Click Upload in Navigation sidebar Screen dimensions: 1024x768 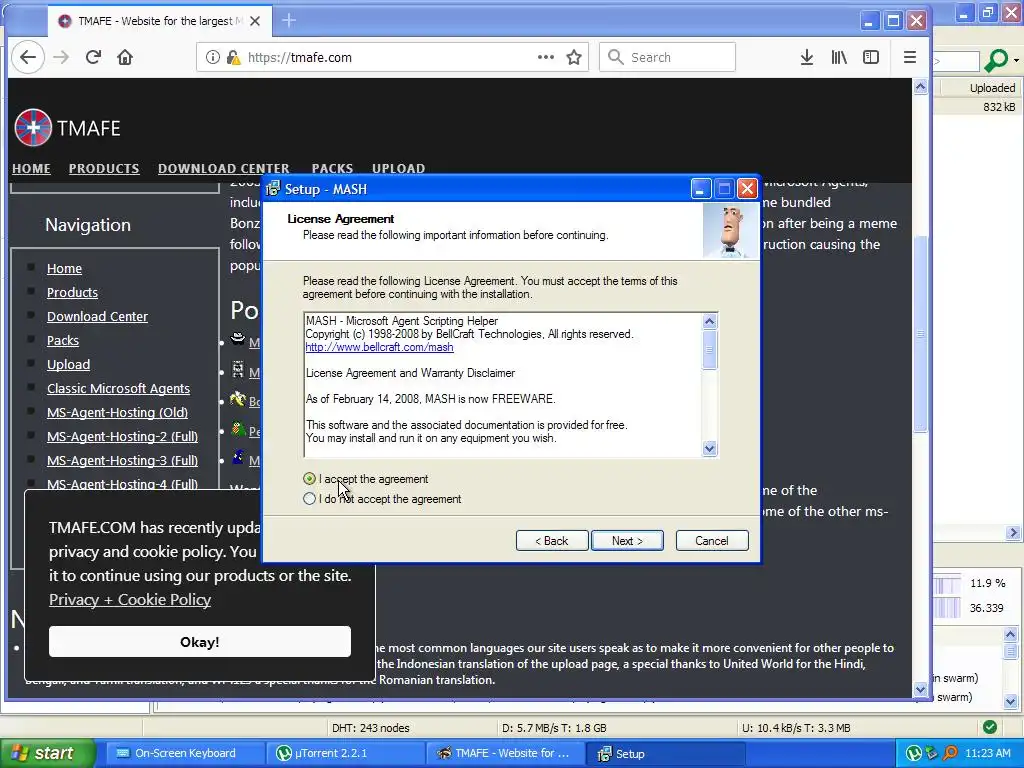coord(69,364)
